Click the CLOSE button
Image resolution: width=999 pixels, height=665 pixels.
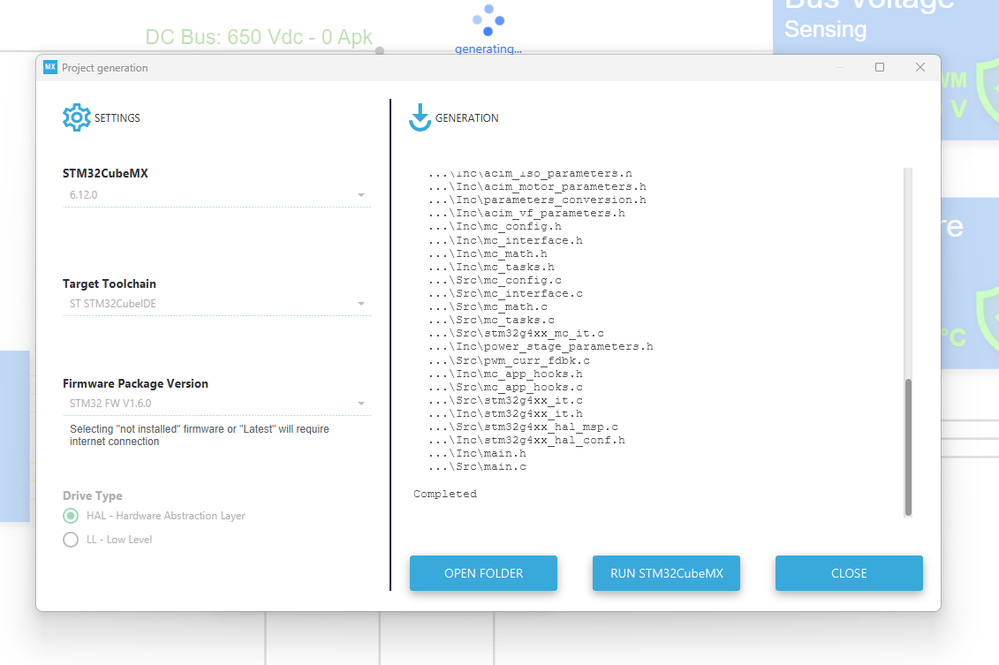[x=849, y=573]
